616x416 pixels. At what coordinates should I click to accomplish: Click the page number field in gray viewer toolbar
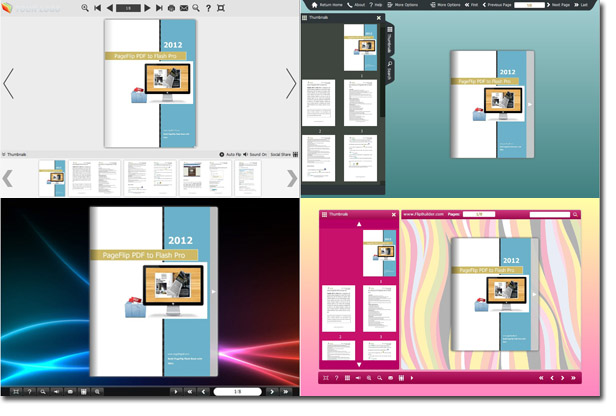[128, 8]
